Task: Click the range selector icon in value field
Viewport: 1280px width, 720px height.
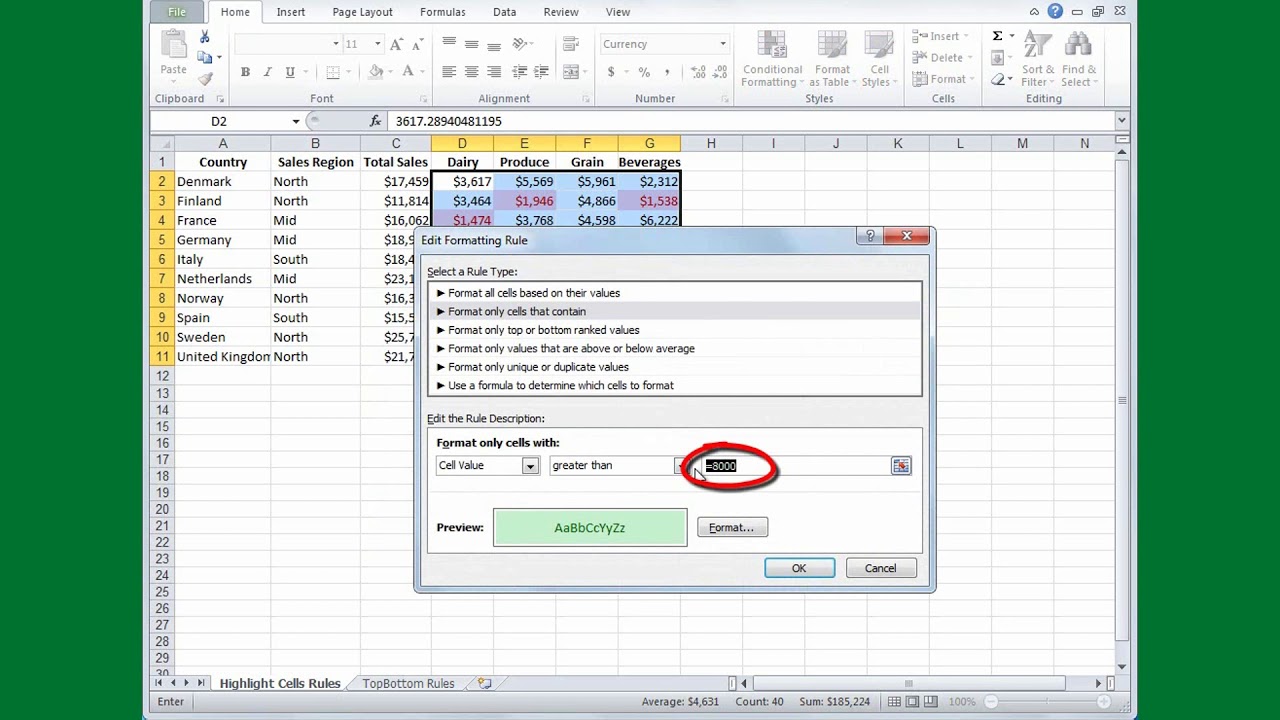Action: coord(901,466)
